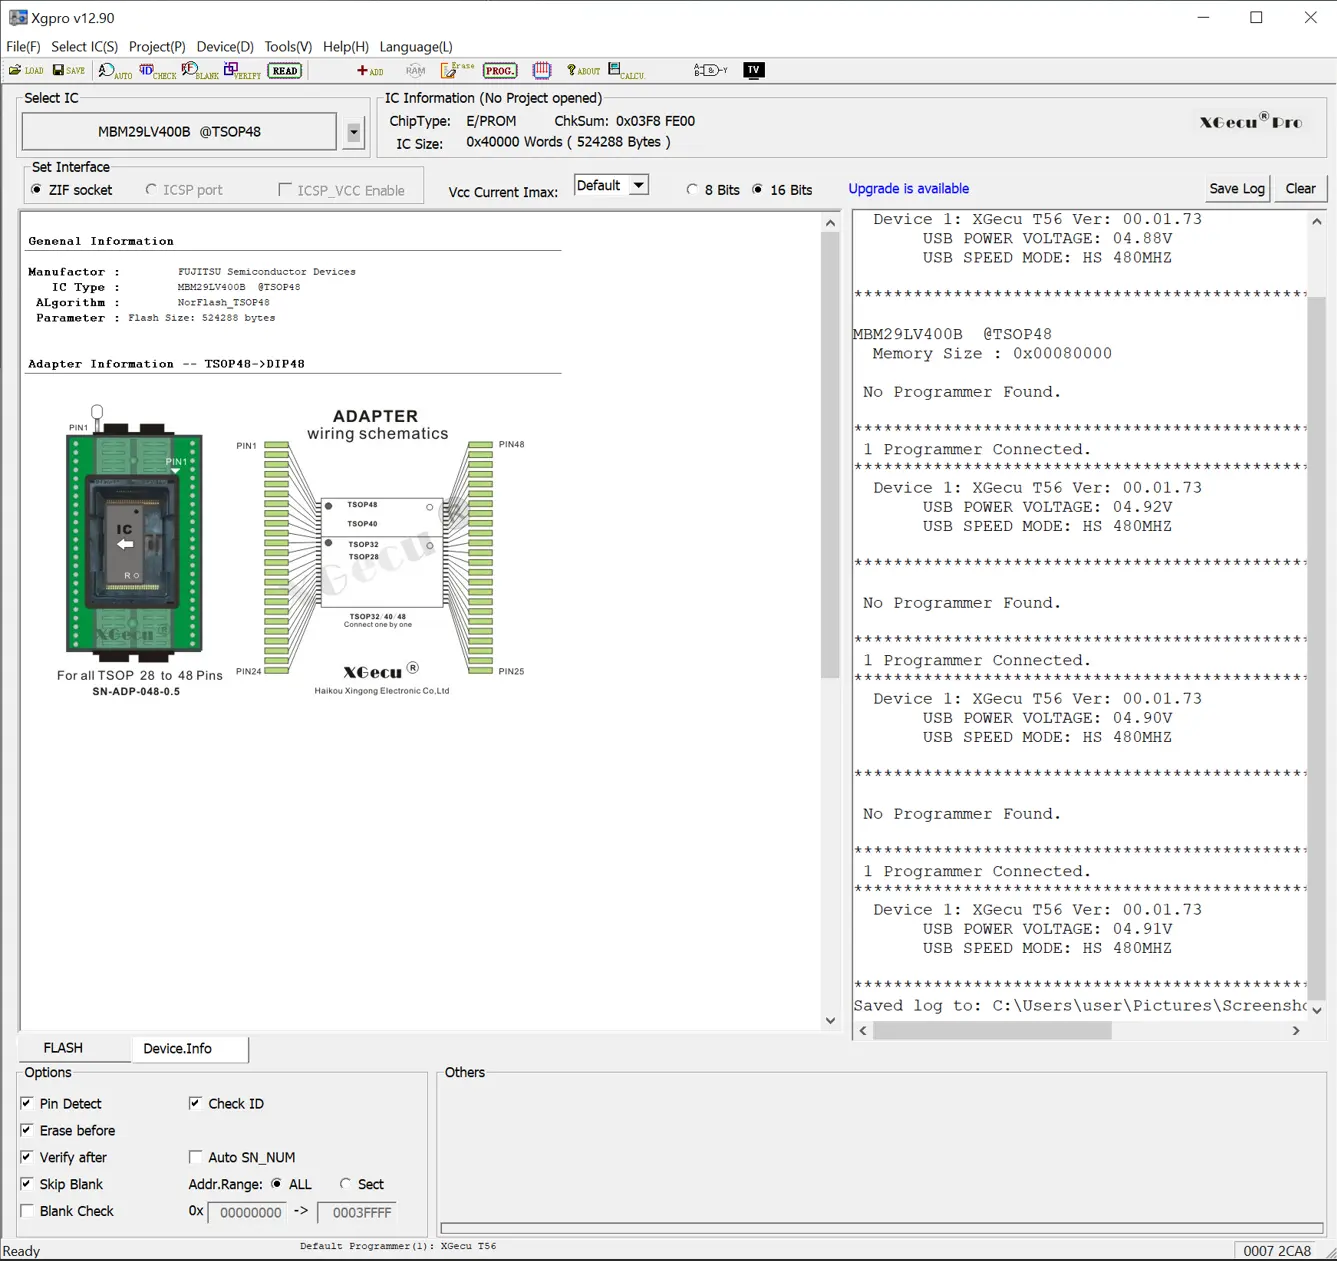Click the log panel scroll up arrow

(x=1317, y=222)
